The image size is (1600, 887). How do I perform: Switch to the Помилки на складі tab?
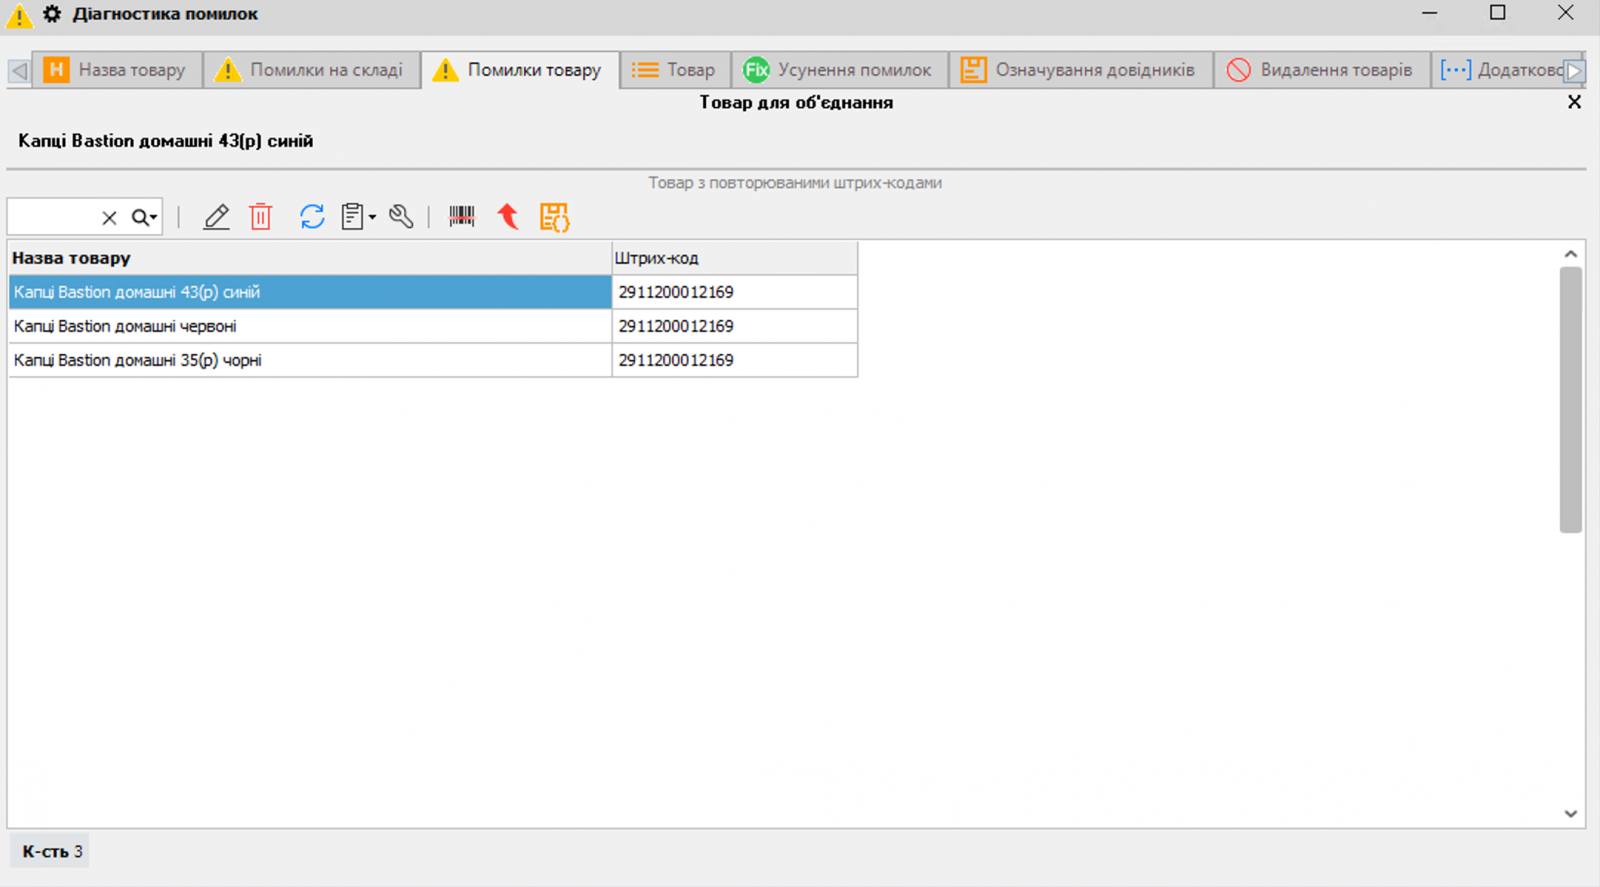click(x=311, y=70)
